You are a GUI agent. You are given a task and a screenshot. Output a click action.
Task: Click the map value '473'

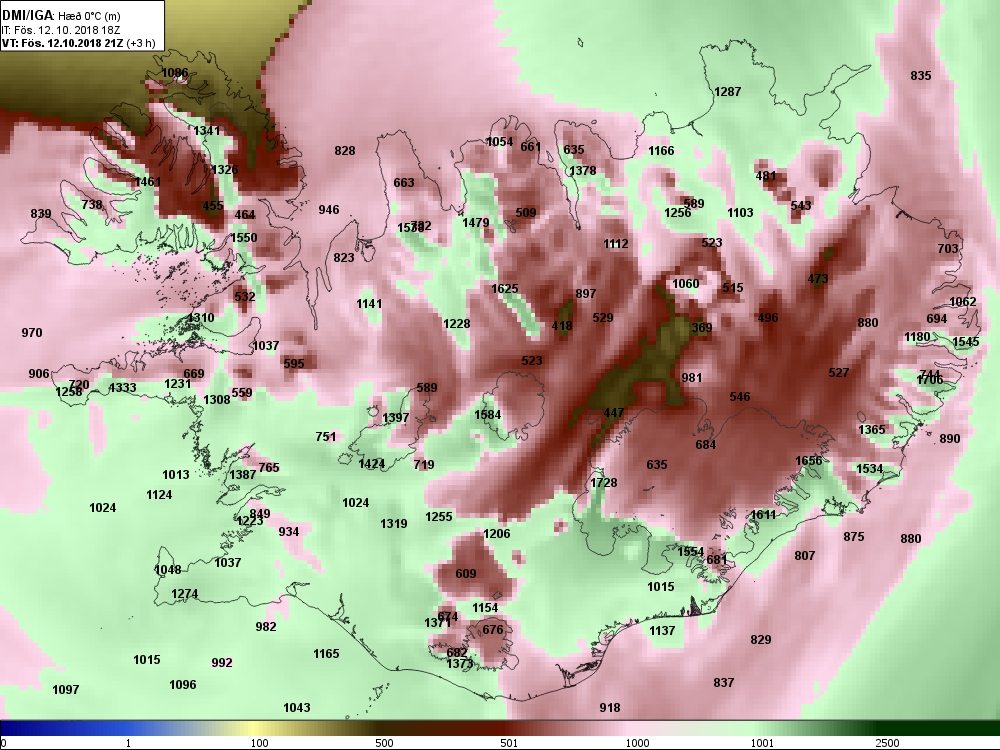818,279
